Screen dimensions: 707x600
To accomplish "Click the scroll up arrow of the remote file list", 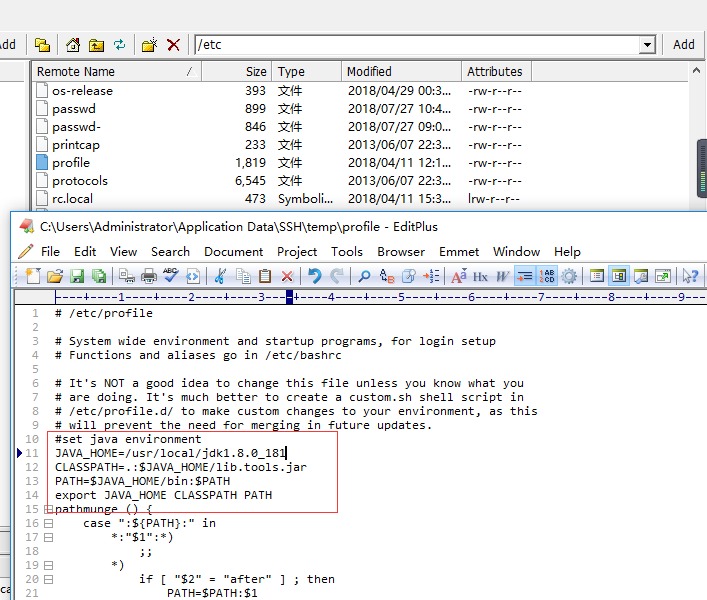I will (x=696, y=70).
